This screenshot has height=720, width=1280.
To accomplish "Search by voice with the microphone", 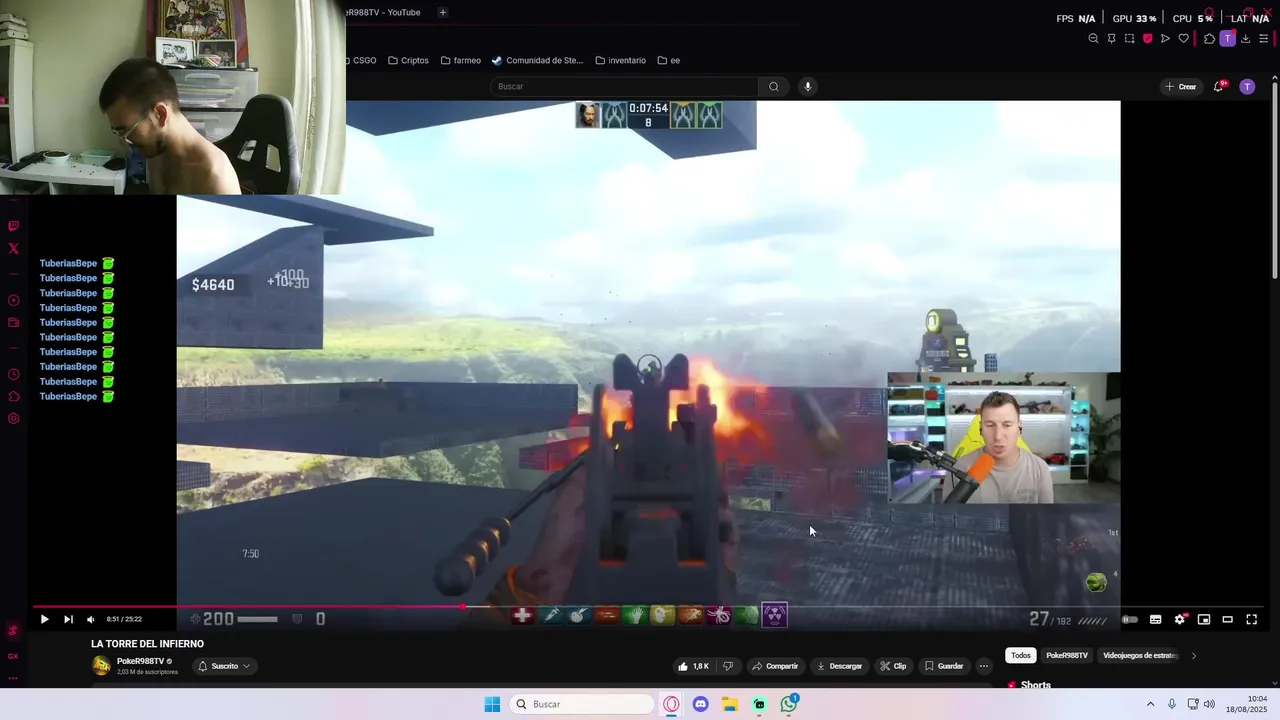I will coord(808,86).
